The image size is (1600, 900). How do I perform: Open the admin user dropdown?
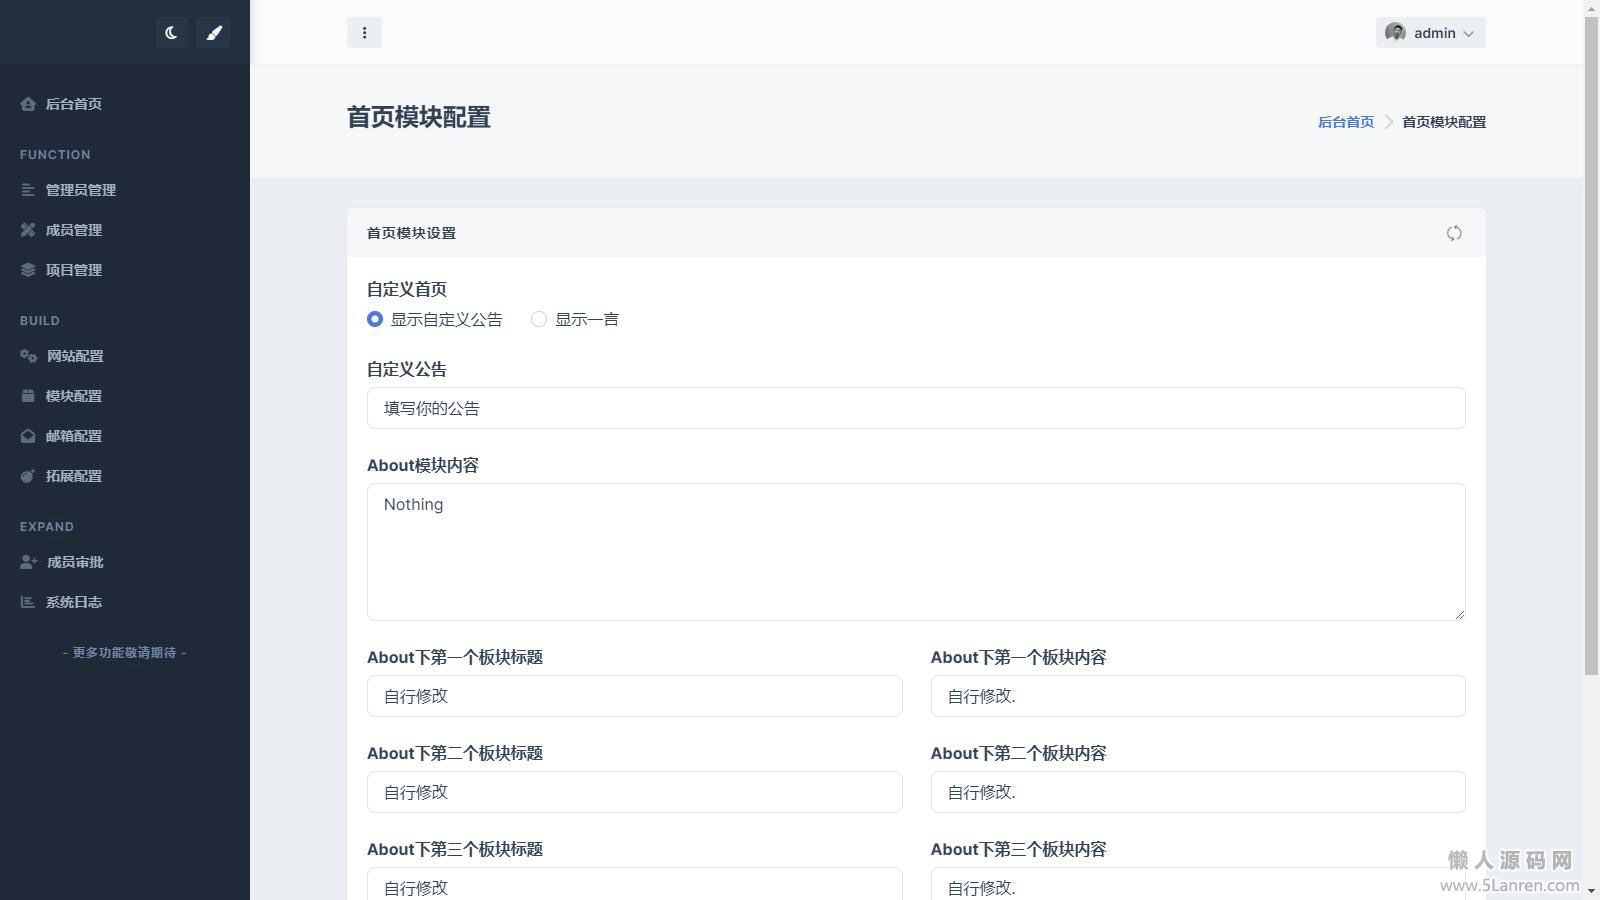coord(1430,33)
